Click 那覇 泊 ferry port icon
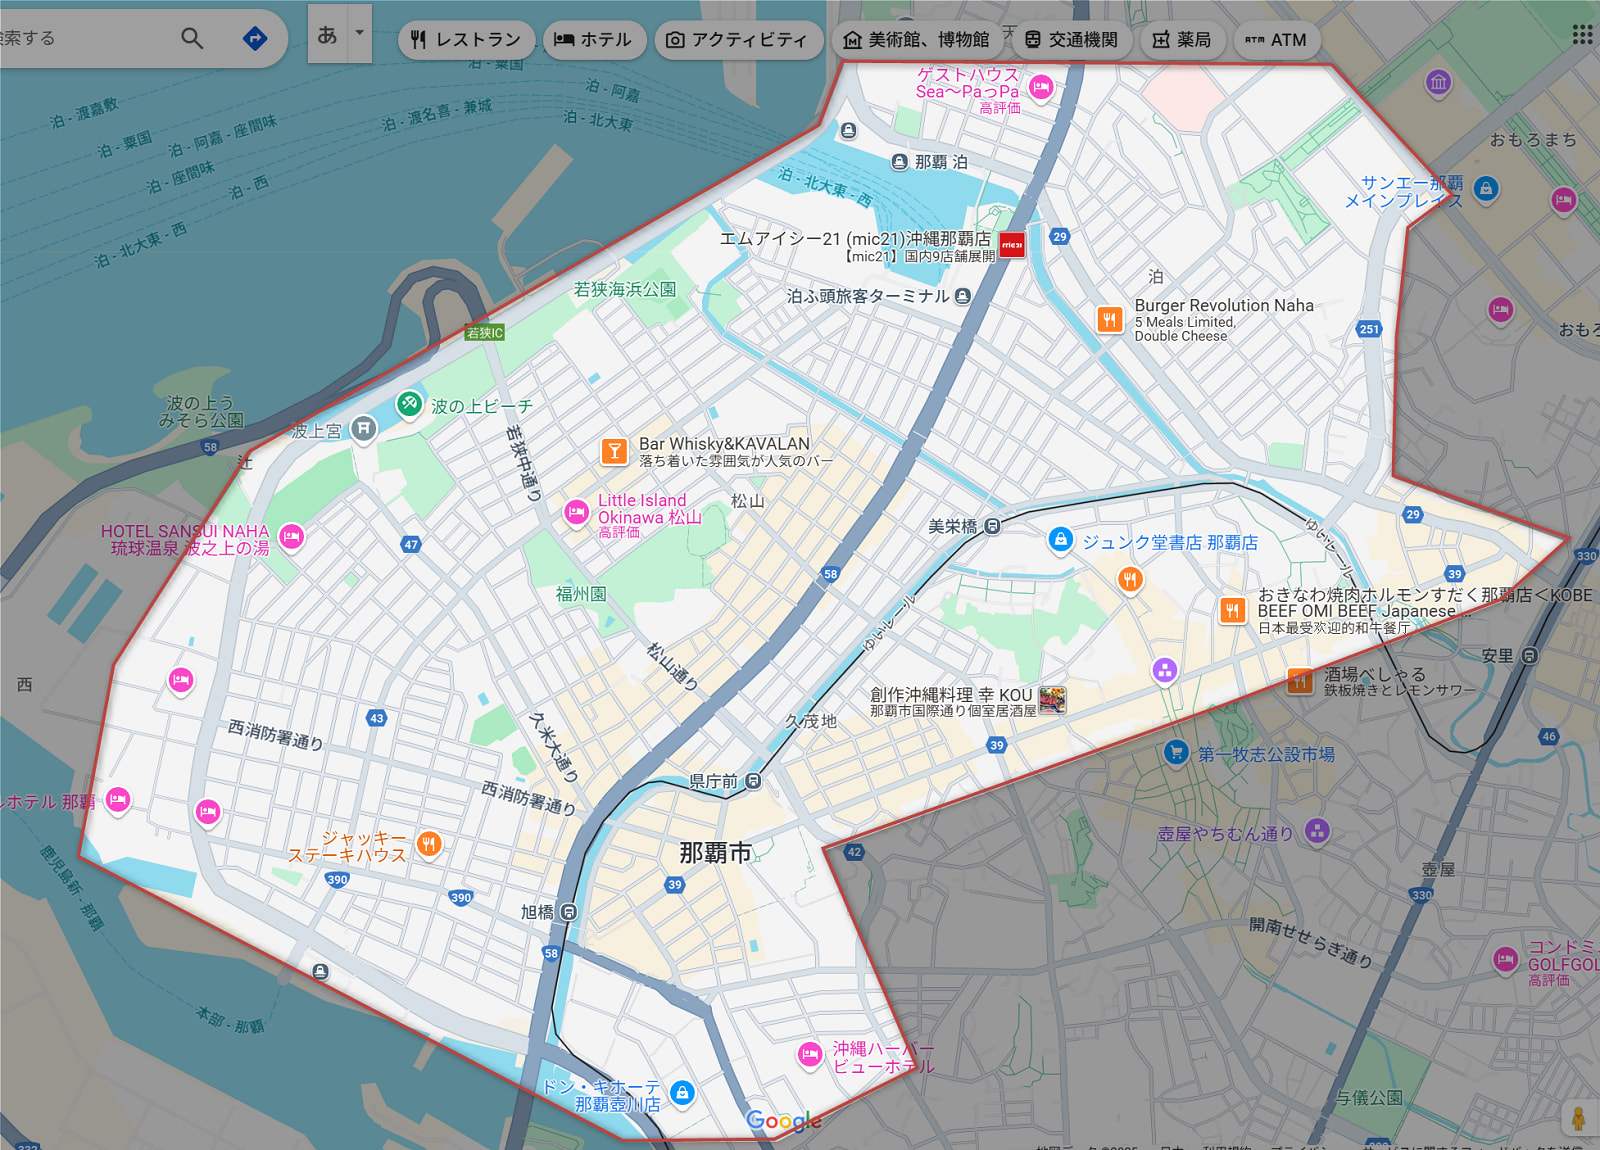1600x1150 pixels. pos(899,162)
